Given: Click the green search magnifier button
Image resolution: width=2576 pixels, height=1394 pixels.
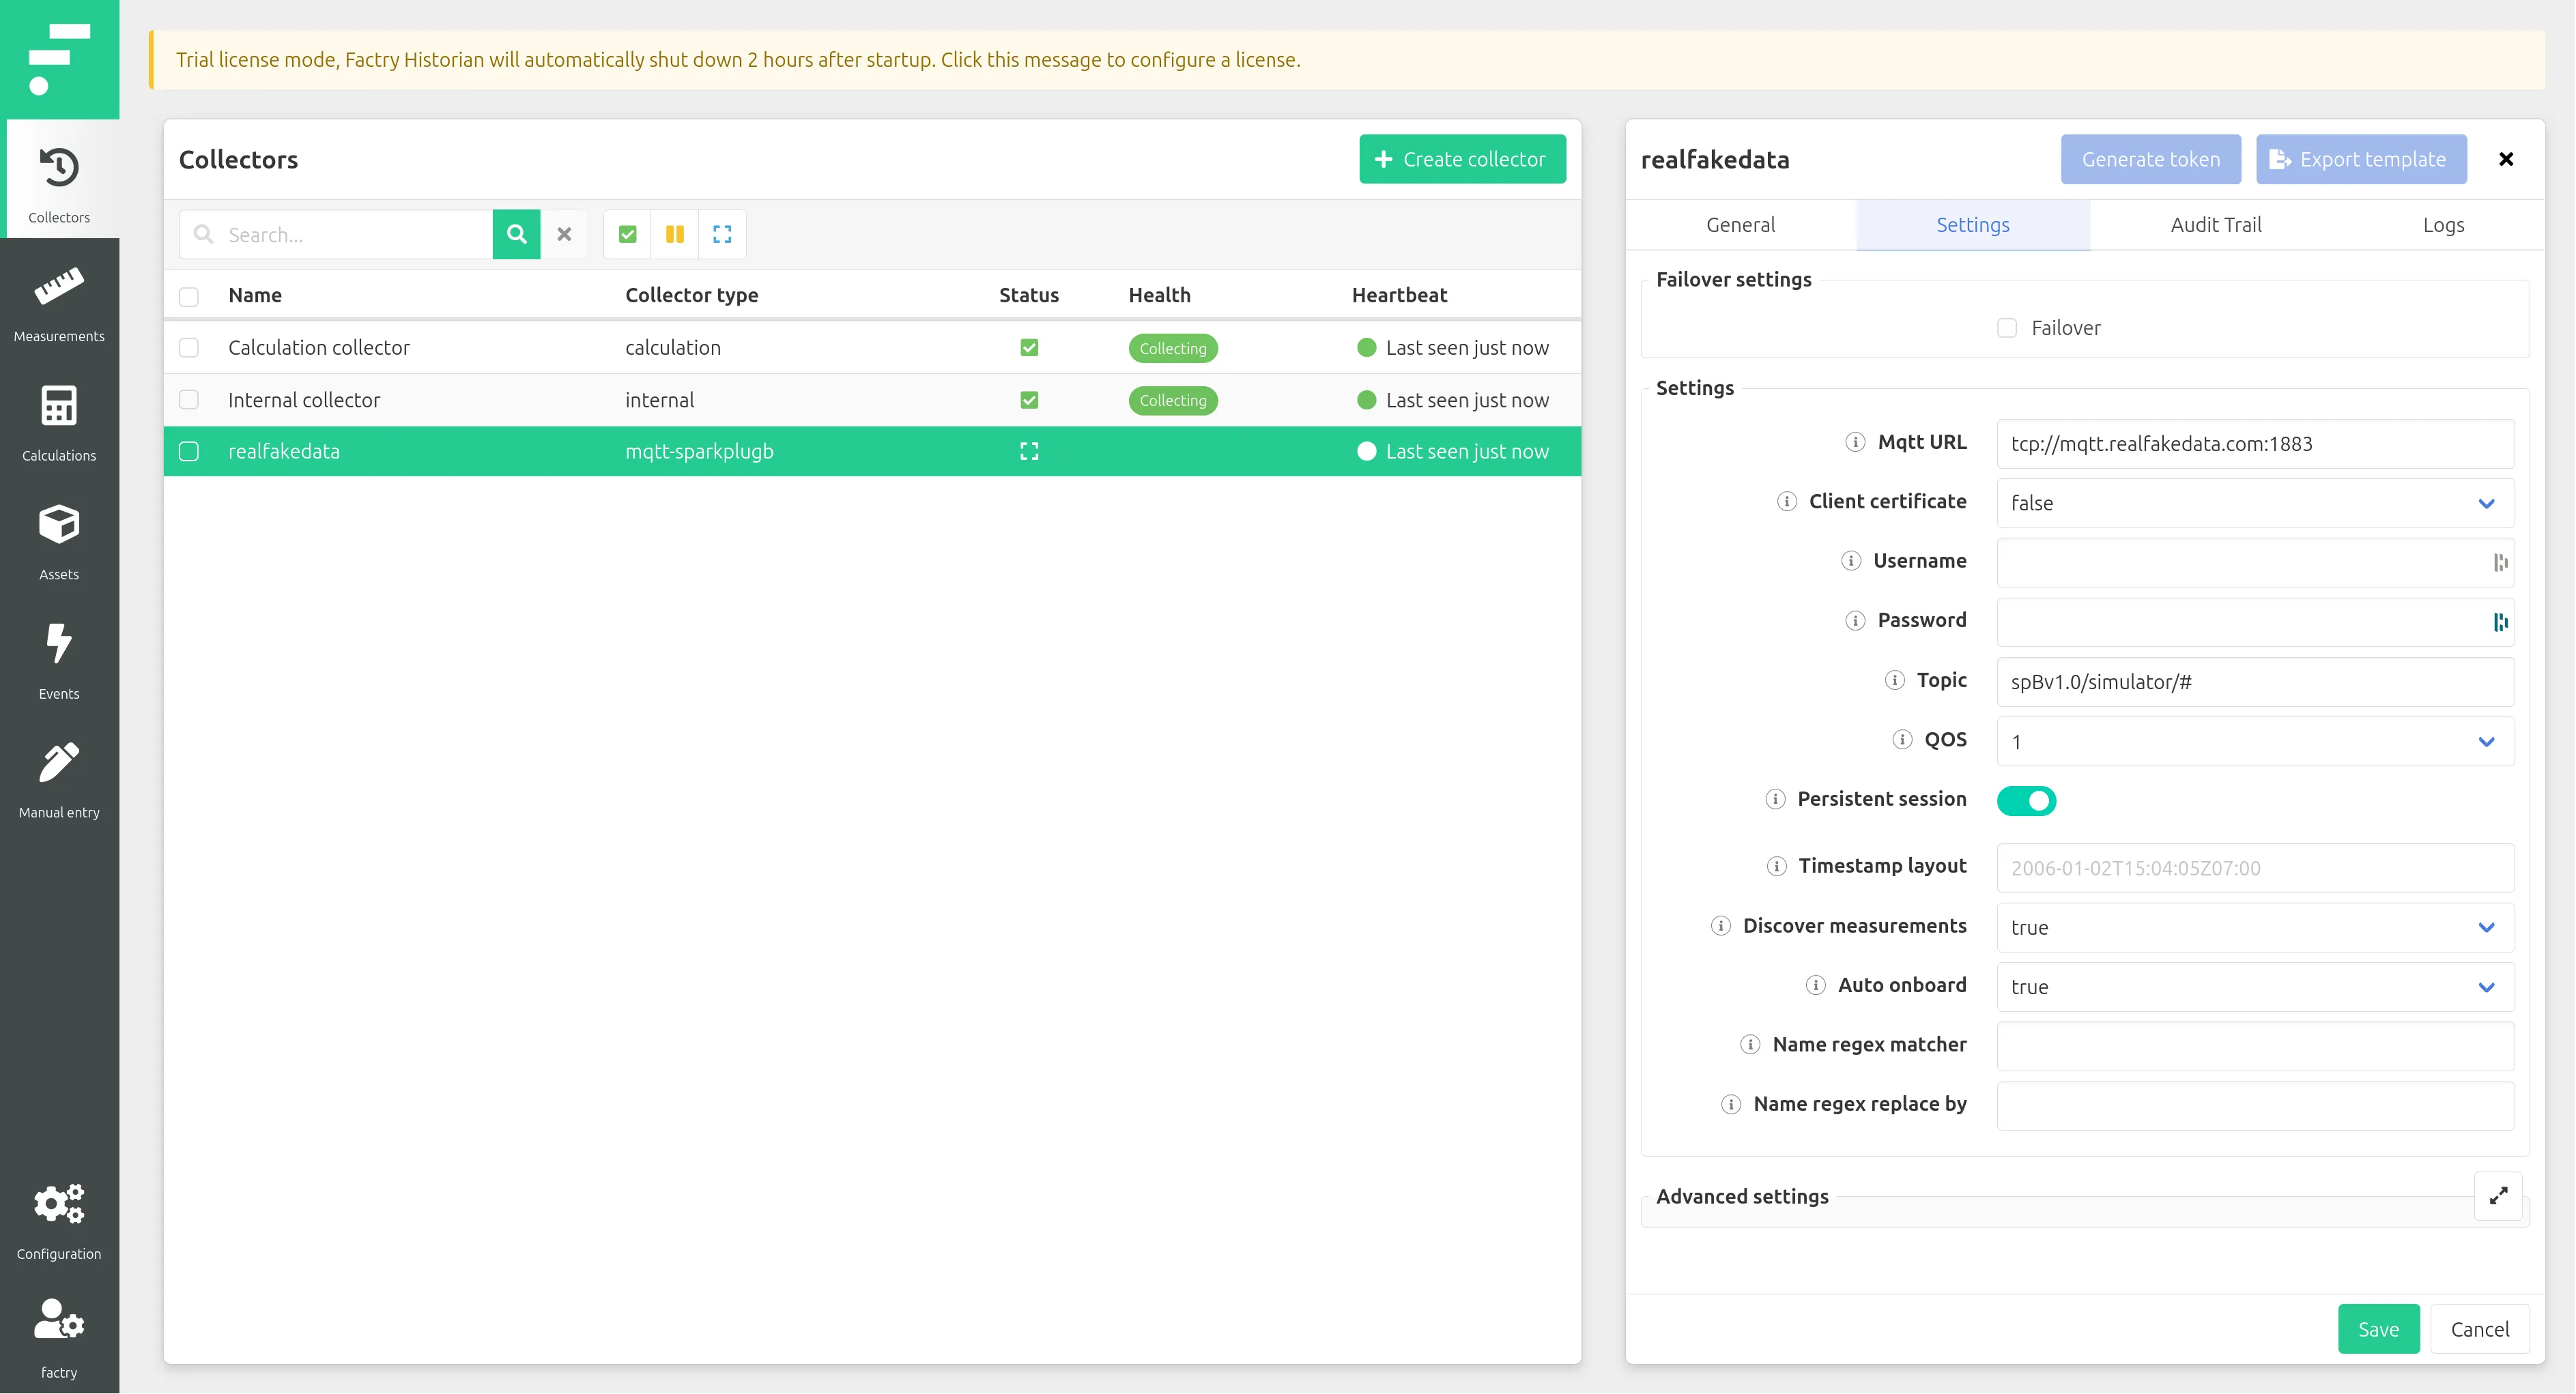Looking at the screenshot, I should click(516, 234).
